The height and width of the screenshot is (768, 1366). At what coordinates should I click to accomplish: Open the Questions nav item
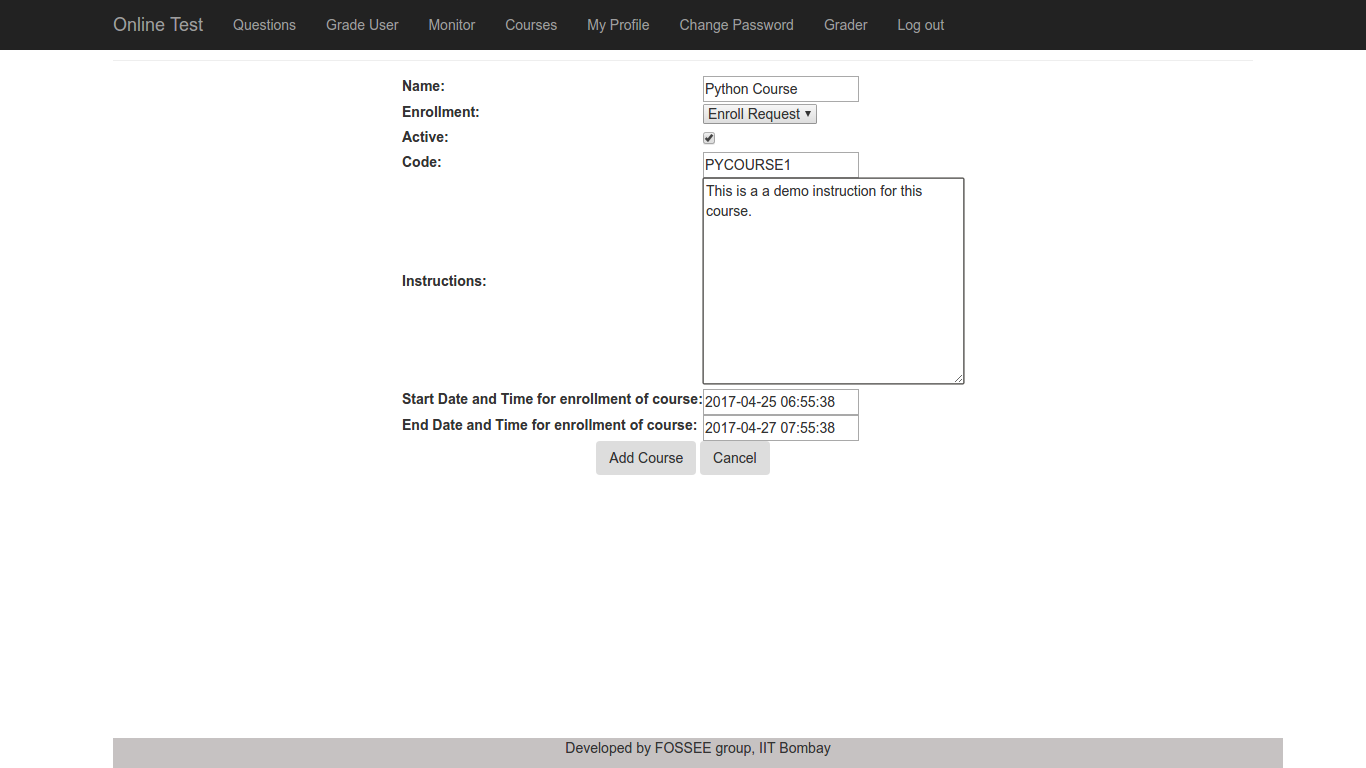click(264, 25)
